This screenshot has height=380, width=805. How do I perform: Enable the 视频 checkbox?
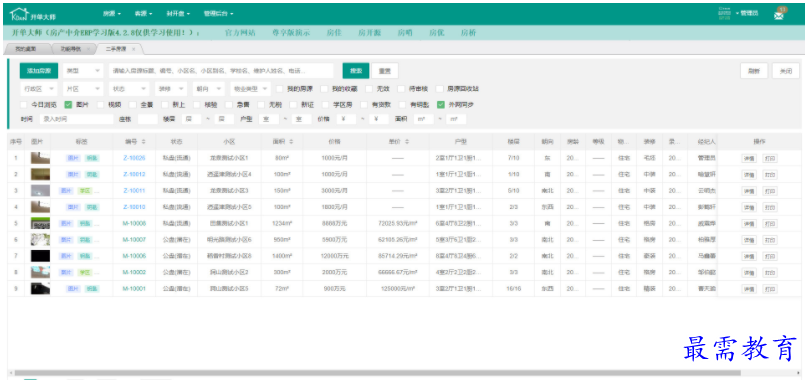click(x=100, y=105)
